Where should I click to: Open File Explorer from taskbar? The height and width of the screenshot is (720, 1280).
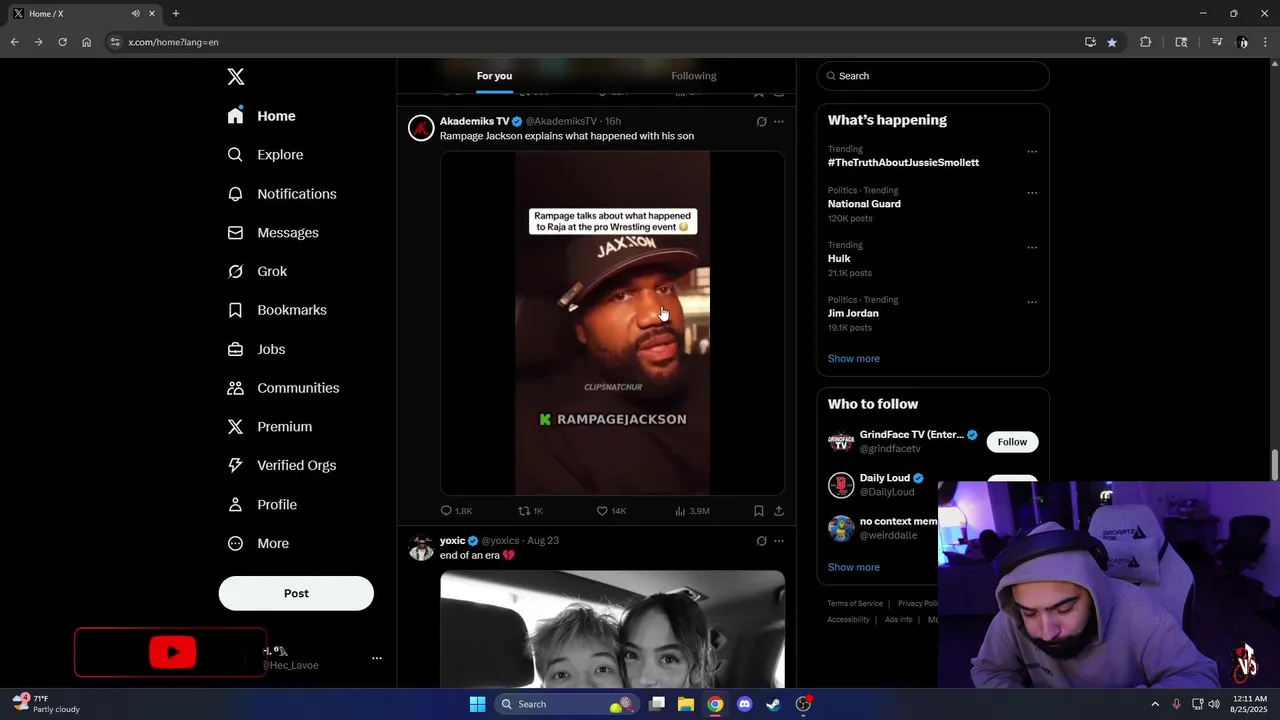[x=686, y=704]
